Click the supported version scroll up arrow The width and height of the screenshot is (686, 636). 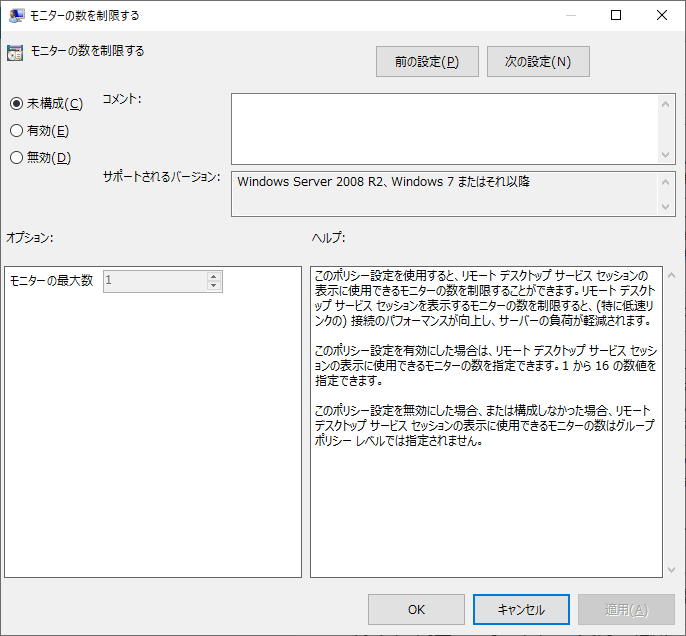pyautogui.click(x=665, y=182)
